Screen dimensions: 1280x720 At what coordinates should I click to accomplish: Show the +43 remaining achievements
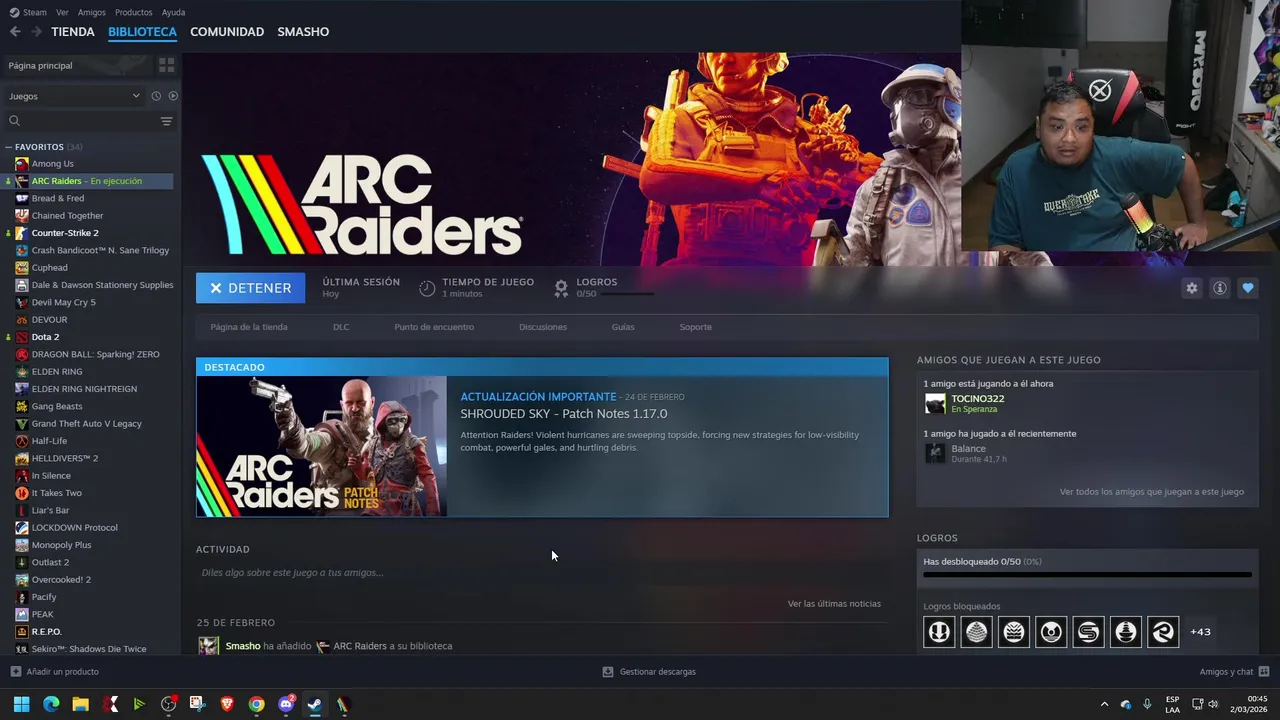point(1200,632)
